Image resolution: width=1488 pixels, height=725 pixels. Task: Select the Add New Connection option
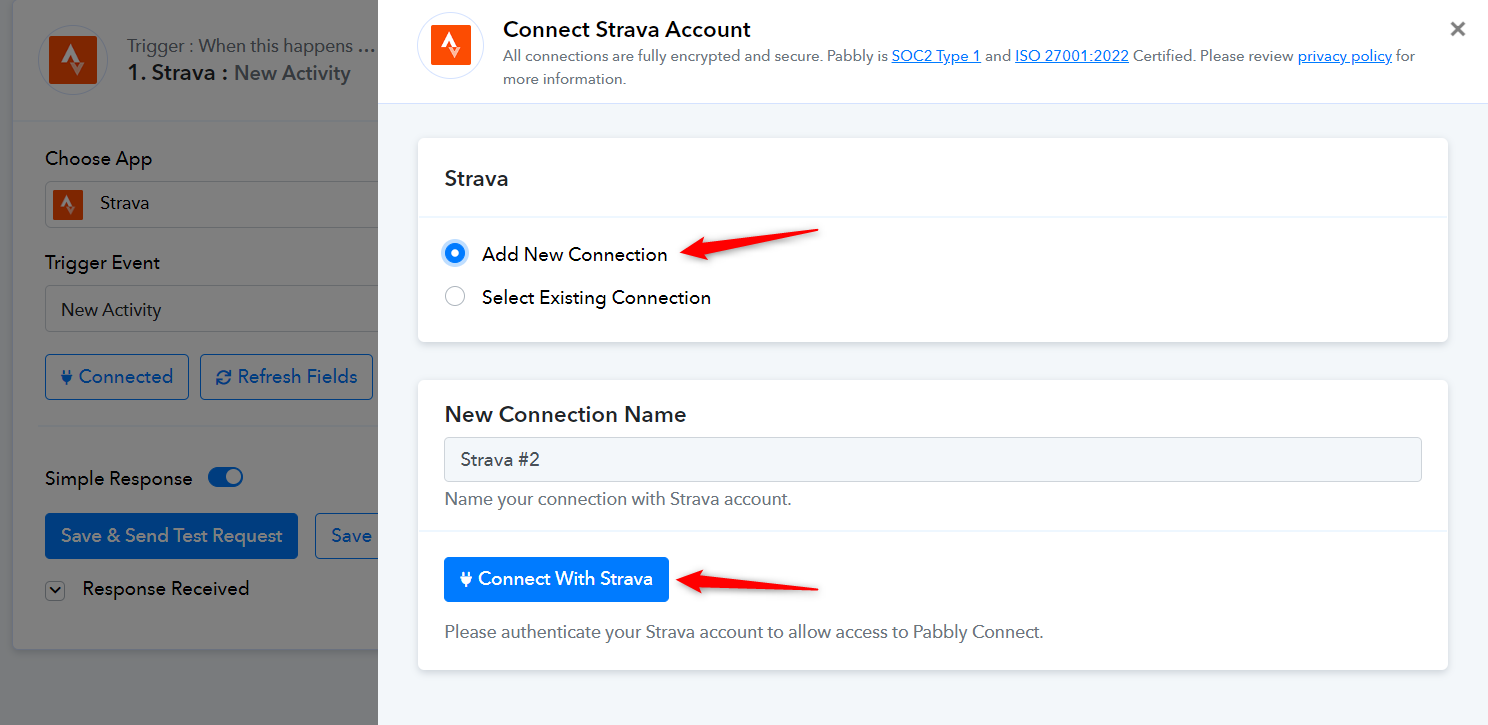click(455, 254)
